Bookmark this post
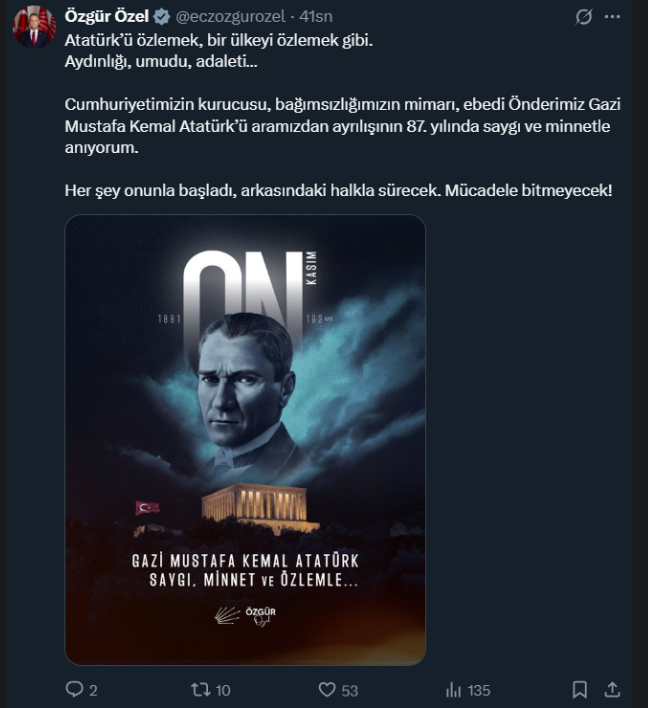This screenshot has height=708, width=648. coord(580,689)
